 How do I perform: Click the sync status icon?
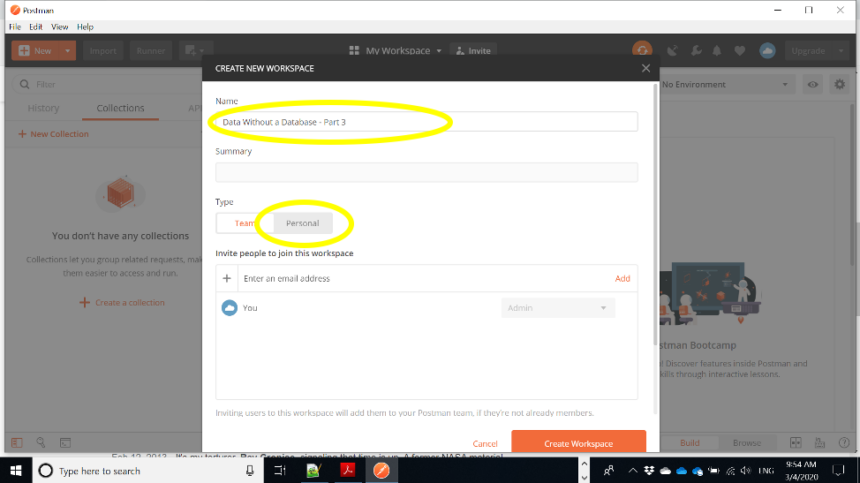(642, 50)
